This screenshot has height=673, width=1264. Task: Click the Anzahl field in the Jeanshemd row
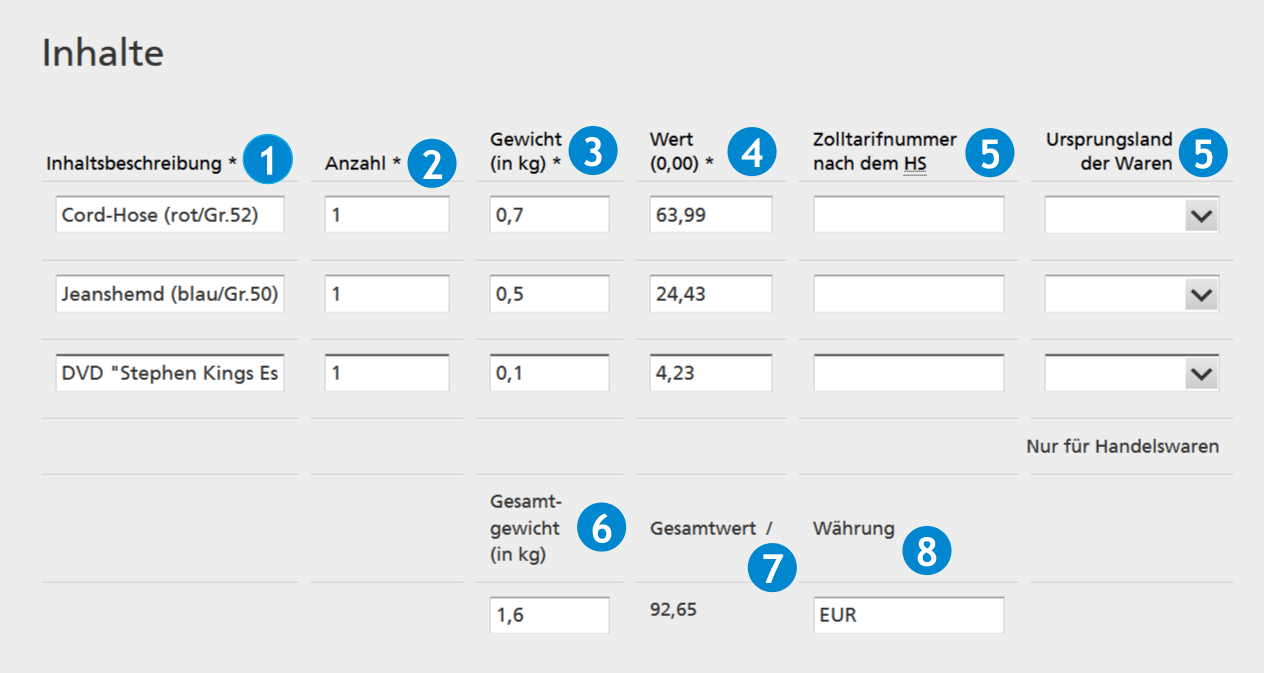coord(387,295)
